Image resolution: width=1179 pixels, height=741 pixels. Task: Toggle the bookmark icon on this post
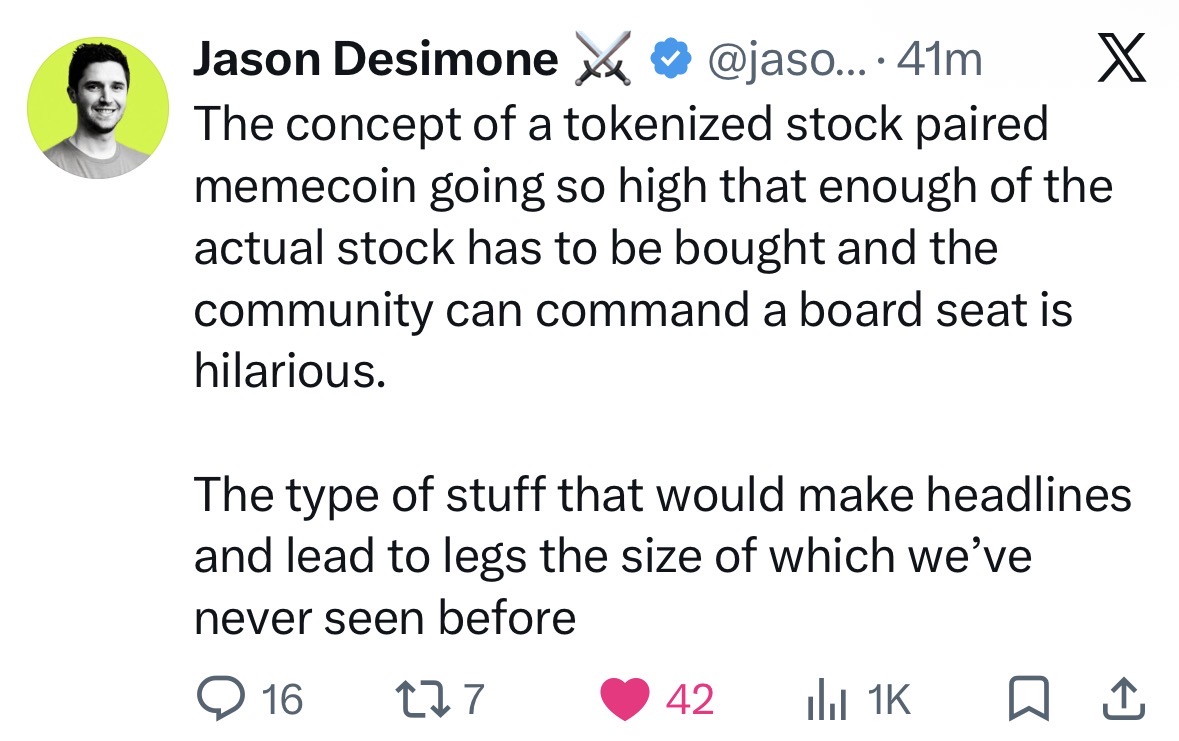click(1028, 699)
